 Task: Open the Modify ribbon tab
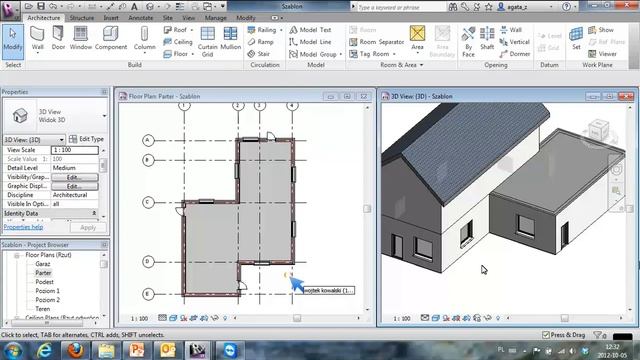pos(246,18)
